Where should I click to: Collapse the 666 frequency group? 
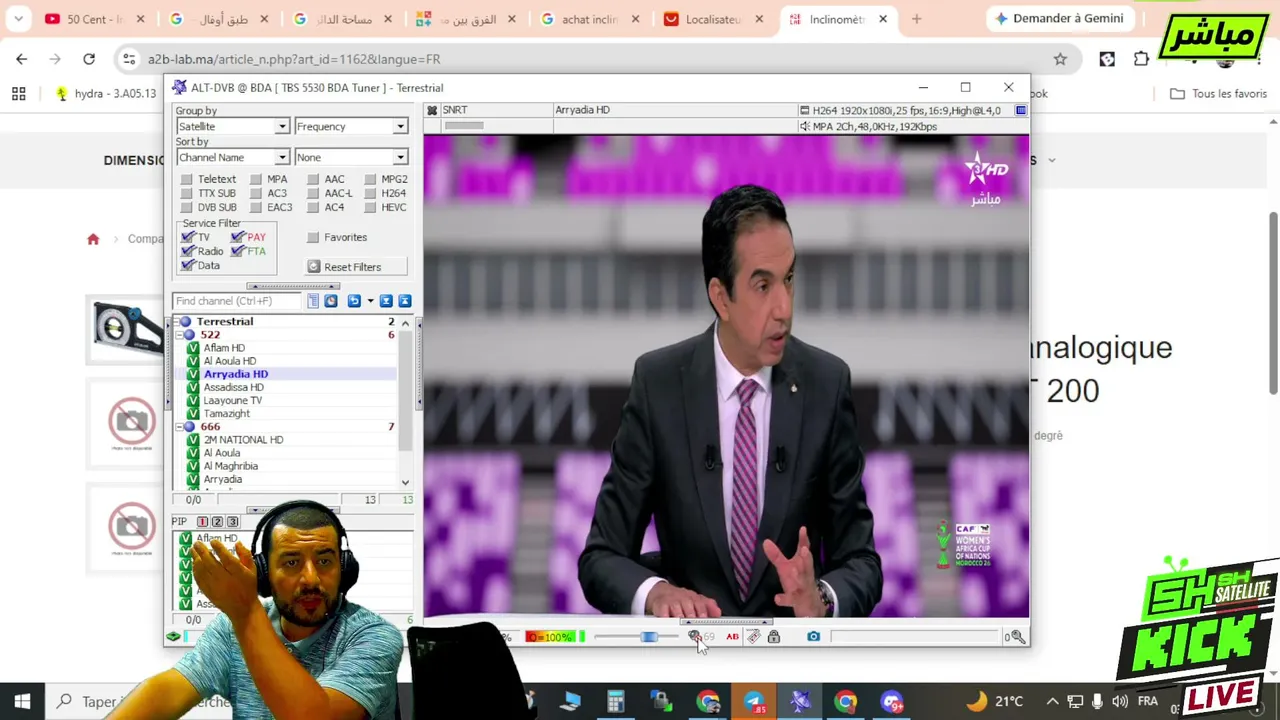pyautogui.click(x=179, y=427)
